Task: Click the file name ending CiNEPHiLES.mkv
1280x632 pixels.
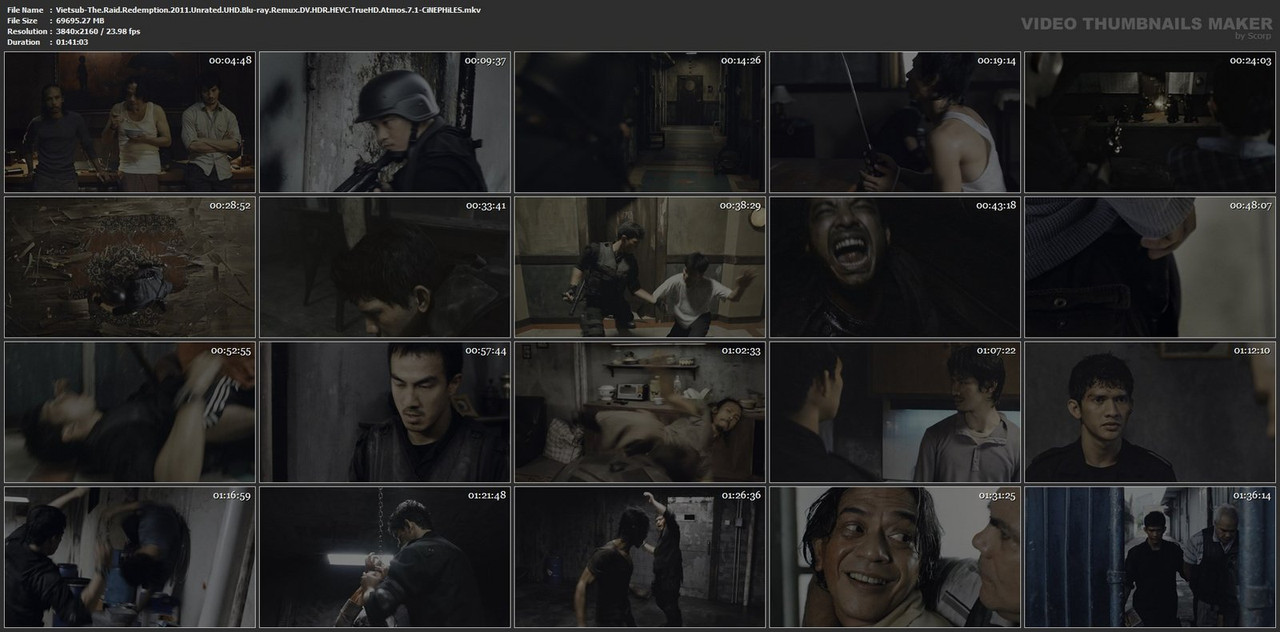Action: click(x=268, y=9)
